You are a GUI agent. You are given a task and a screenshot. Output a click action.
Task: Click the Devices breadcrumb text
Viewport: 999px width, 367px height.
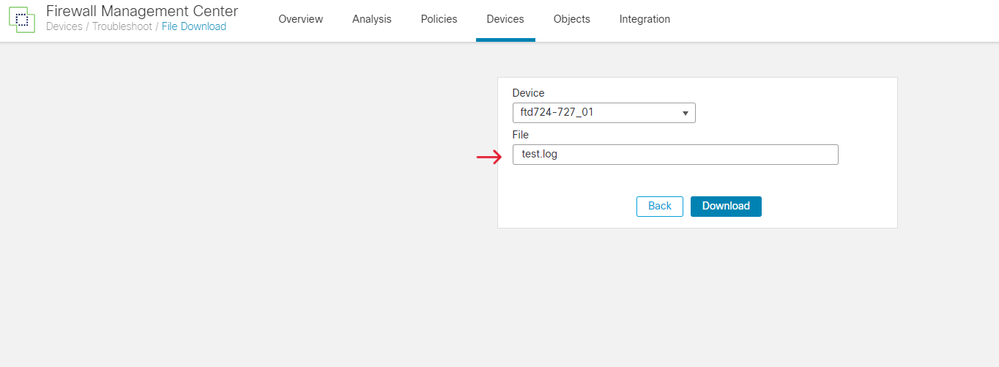point(64,27)
